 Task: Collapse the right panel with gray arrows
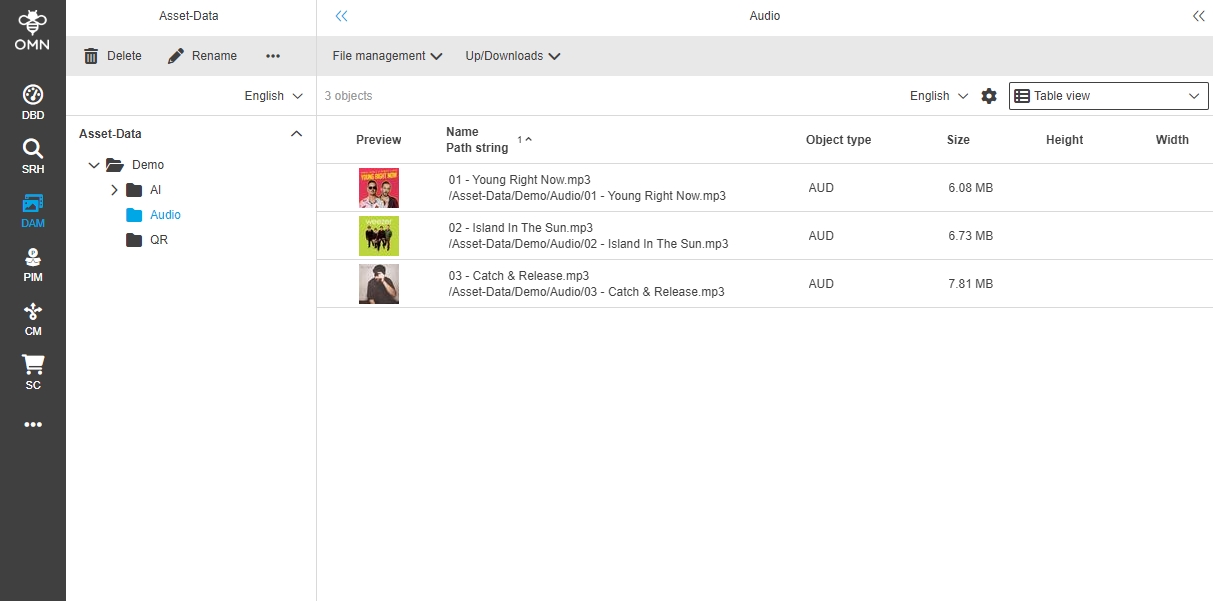pos(1198,16)
